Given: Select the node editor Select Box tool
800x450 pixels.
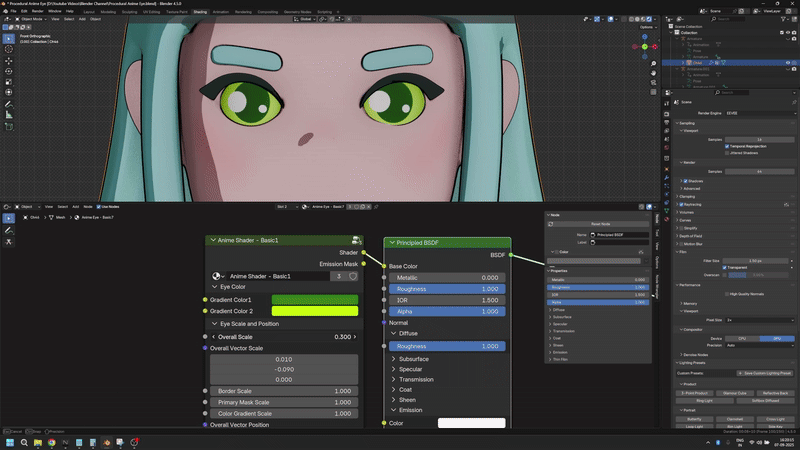Looking at the screenshot, I should click(x=9, y=218).
